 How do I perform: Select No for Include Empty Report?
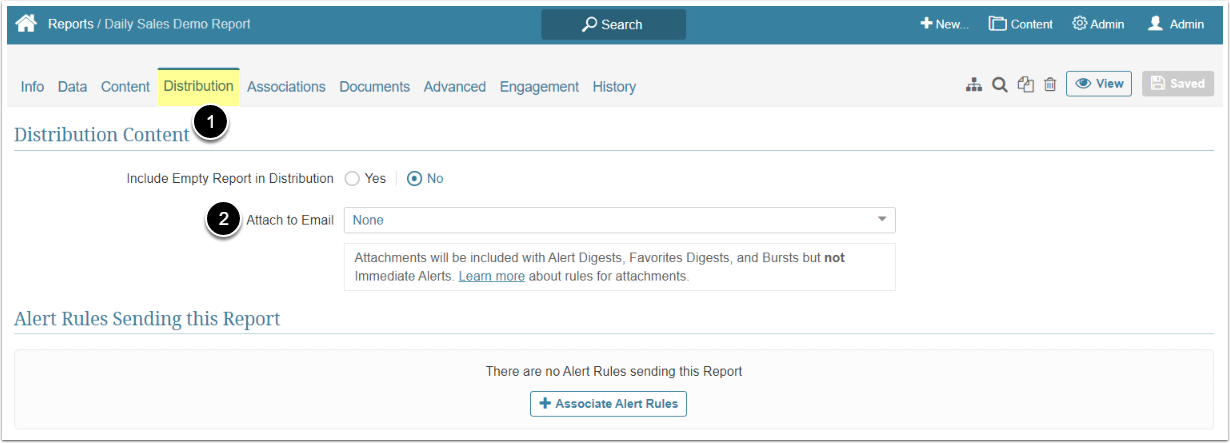pos(414,179)
